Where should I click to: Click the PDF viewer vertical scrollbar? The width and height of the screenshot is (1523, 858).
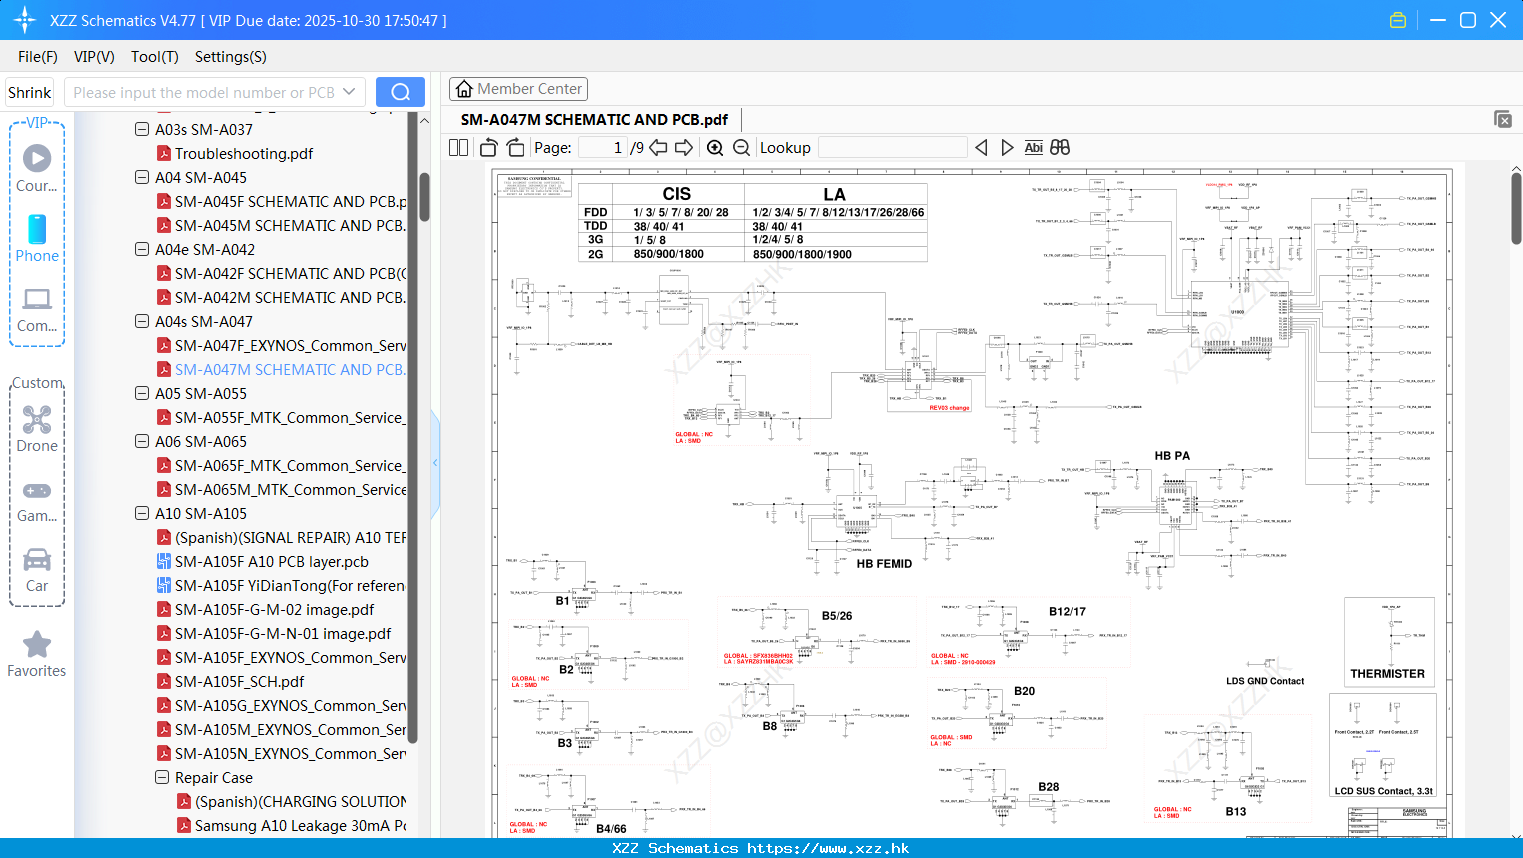click(1516, 210)
